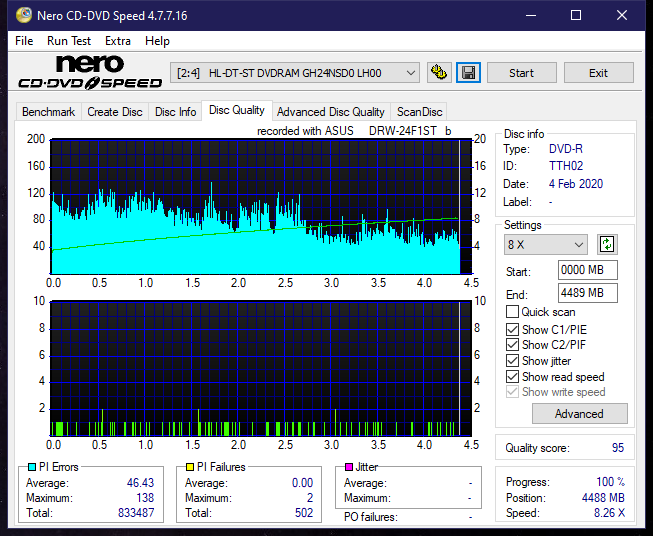Open the Run Test menu
The image size is (653, 536).
(x=69, y=41)
